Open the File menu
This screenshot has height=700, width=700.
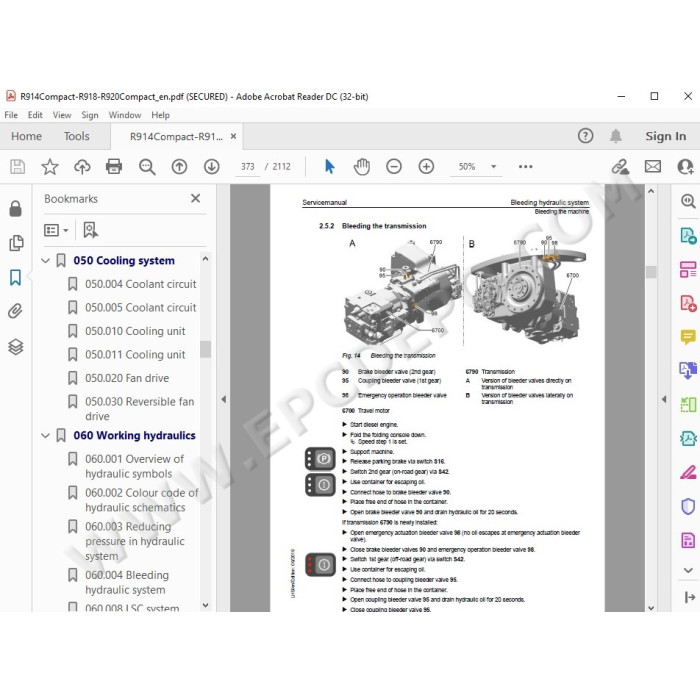(x=11, y=115)
